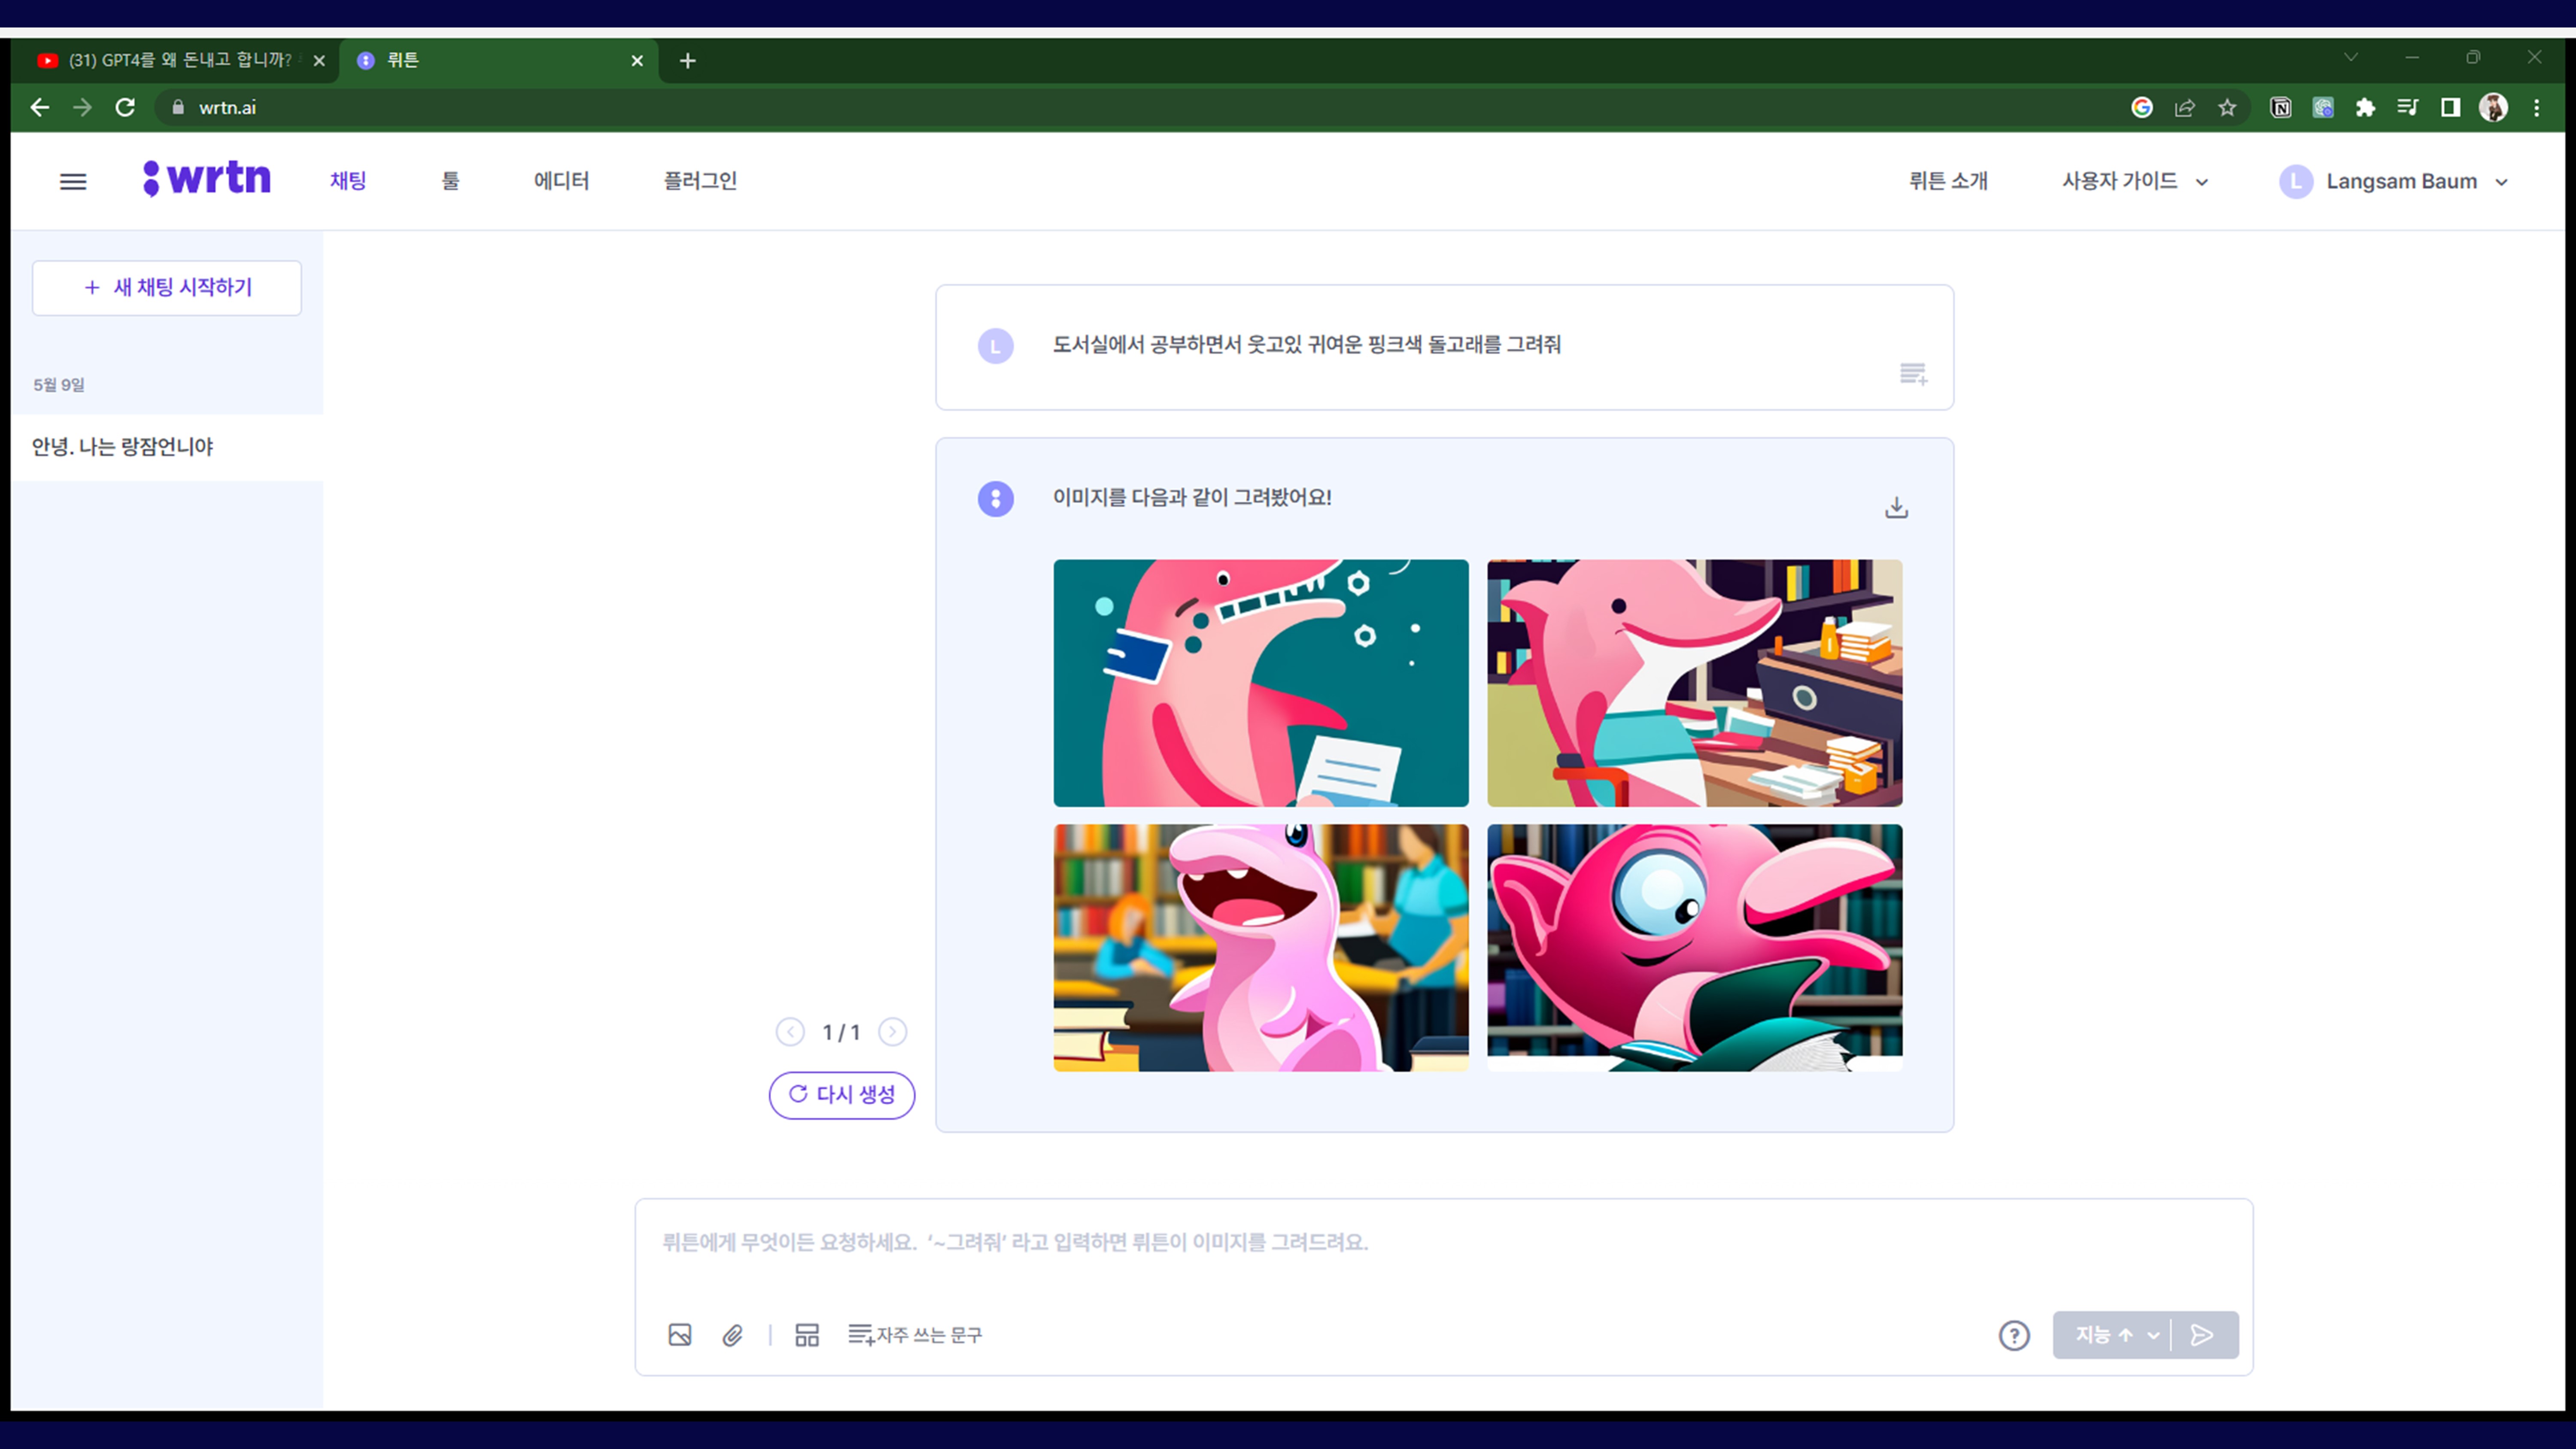Start a new chat with 새 채팅 시작하기
Screen dimensions: 2576x1449
pyautogui.click(x=167, y=288)
